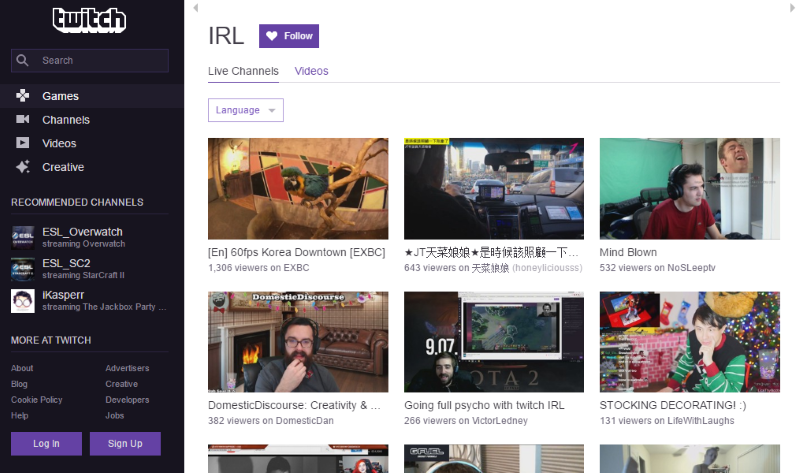
Task: Click 'streaming Overwatch' text under ESL_Overwatch
Action: (84, 244)
